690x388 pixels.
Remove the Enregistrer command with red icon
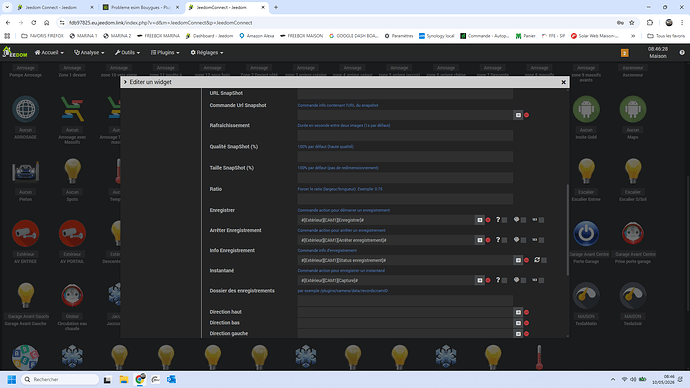coord(488,220)
